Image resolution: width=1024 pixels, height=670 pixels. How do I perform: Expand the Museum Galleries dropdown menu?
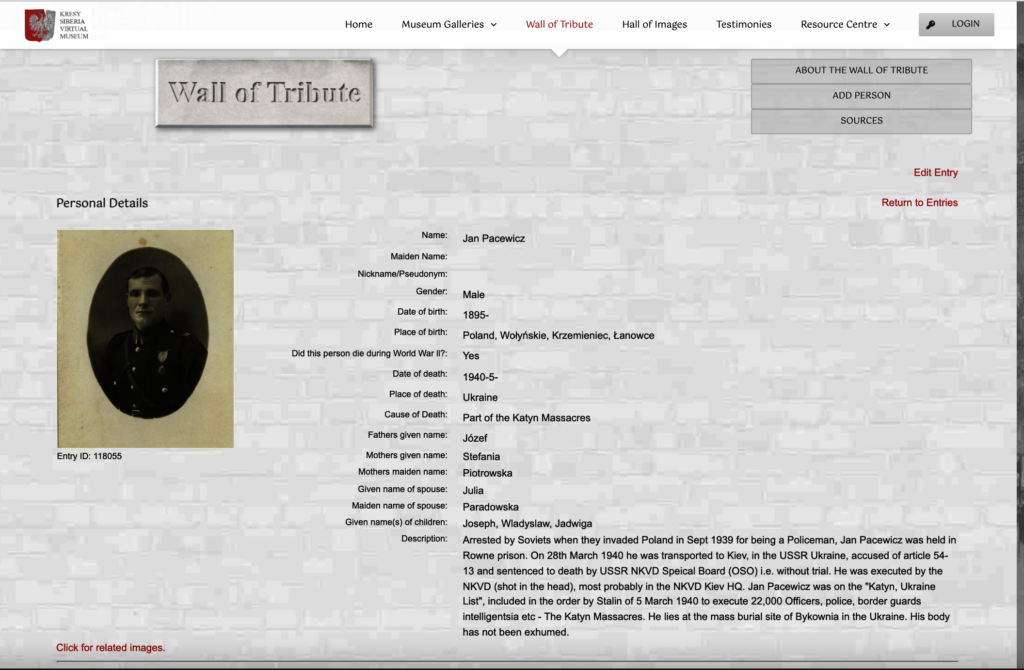pyautogui.click(x=448, y=25)
